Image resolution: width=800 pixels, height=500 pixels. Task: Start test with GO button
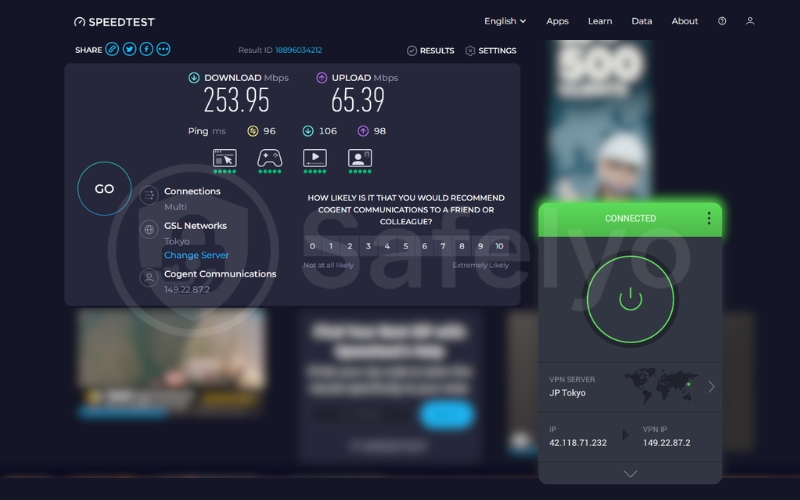click(x=104, y=189)
